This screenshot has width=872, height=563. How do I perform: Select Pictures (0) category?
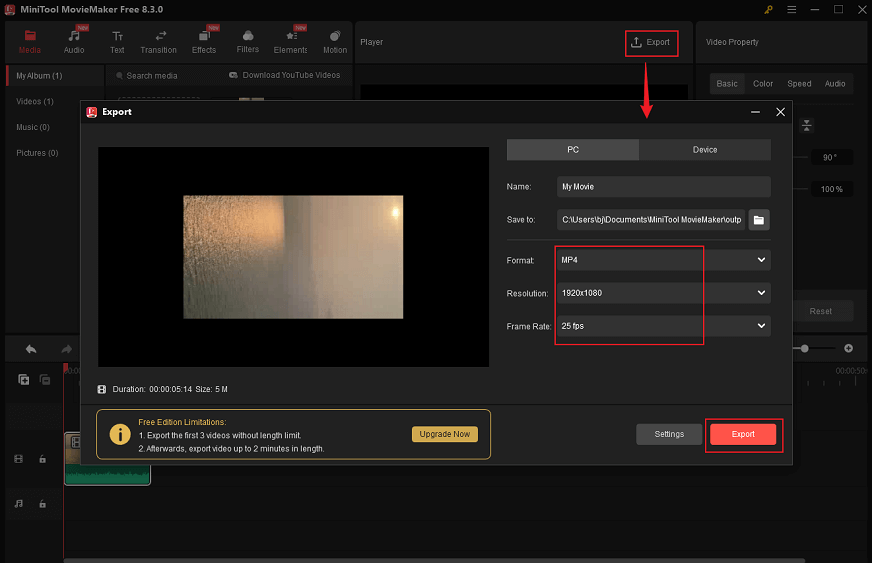point(37,152)
